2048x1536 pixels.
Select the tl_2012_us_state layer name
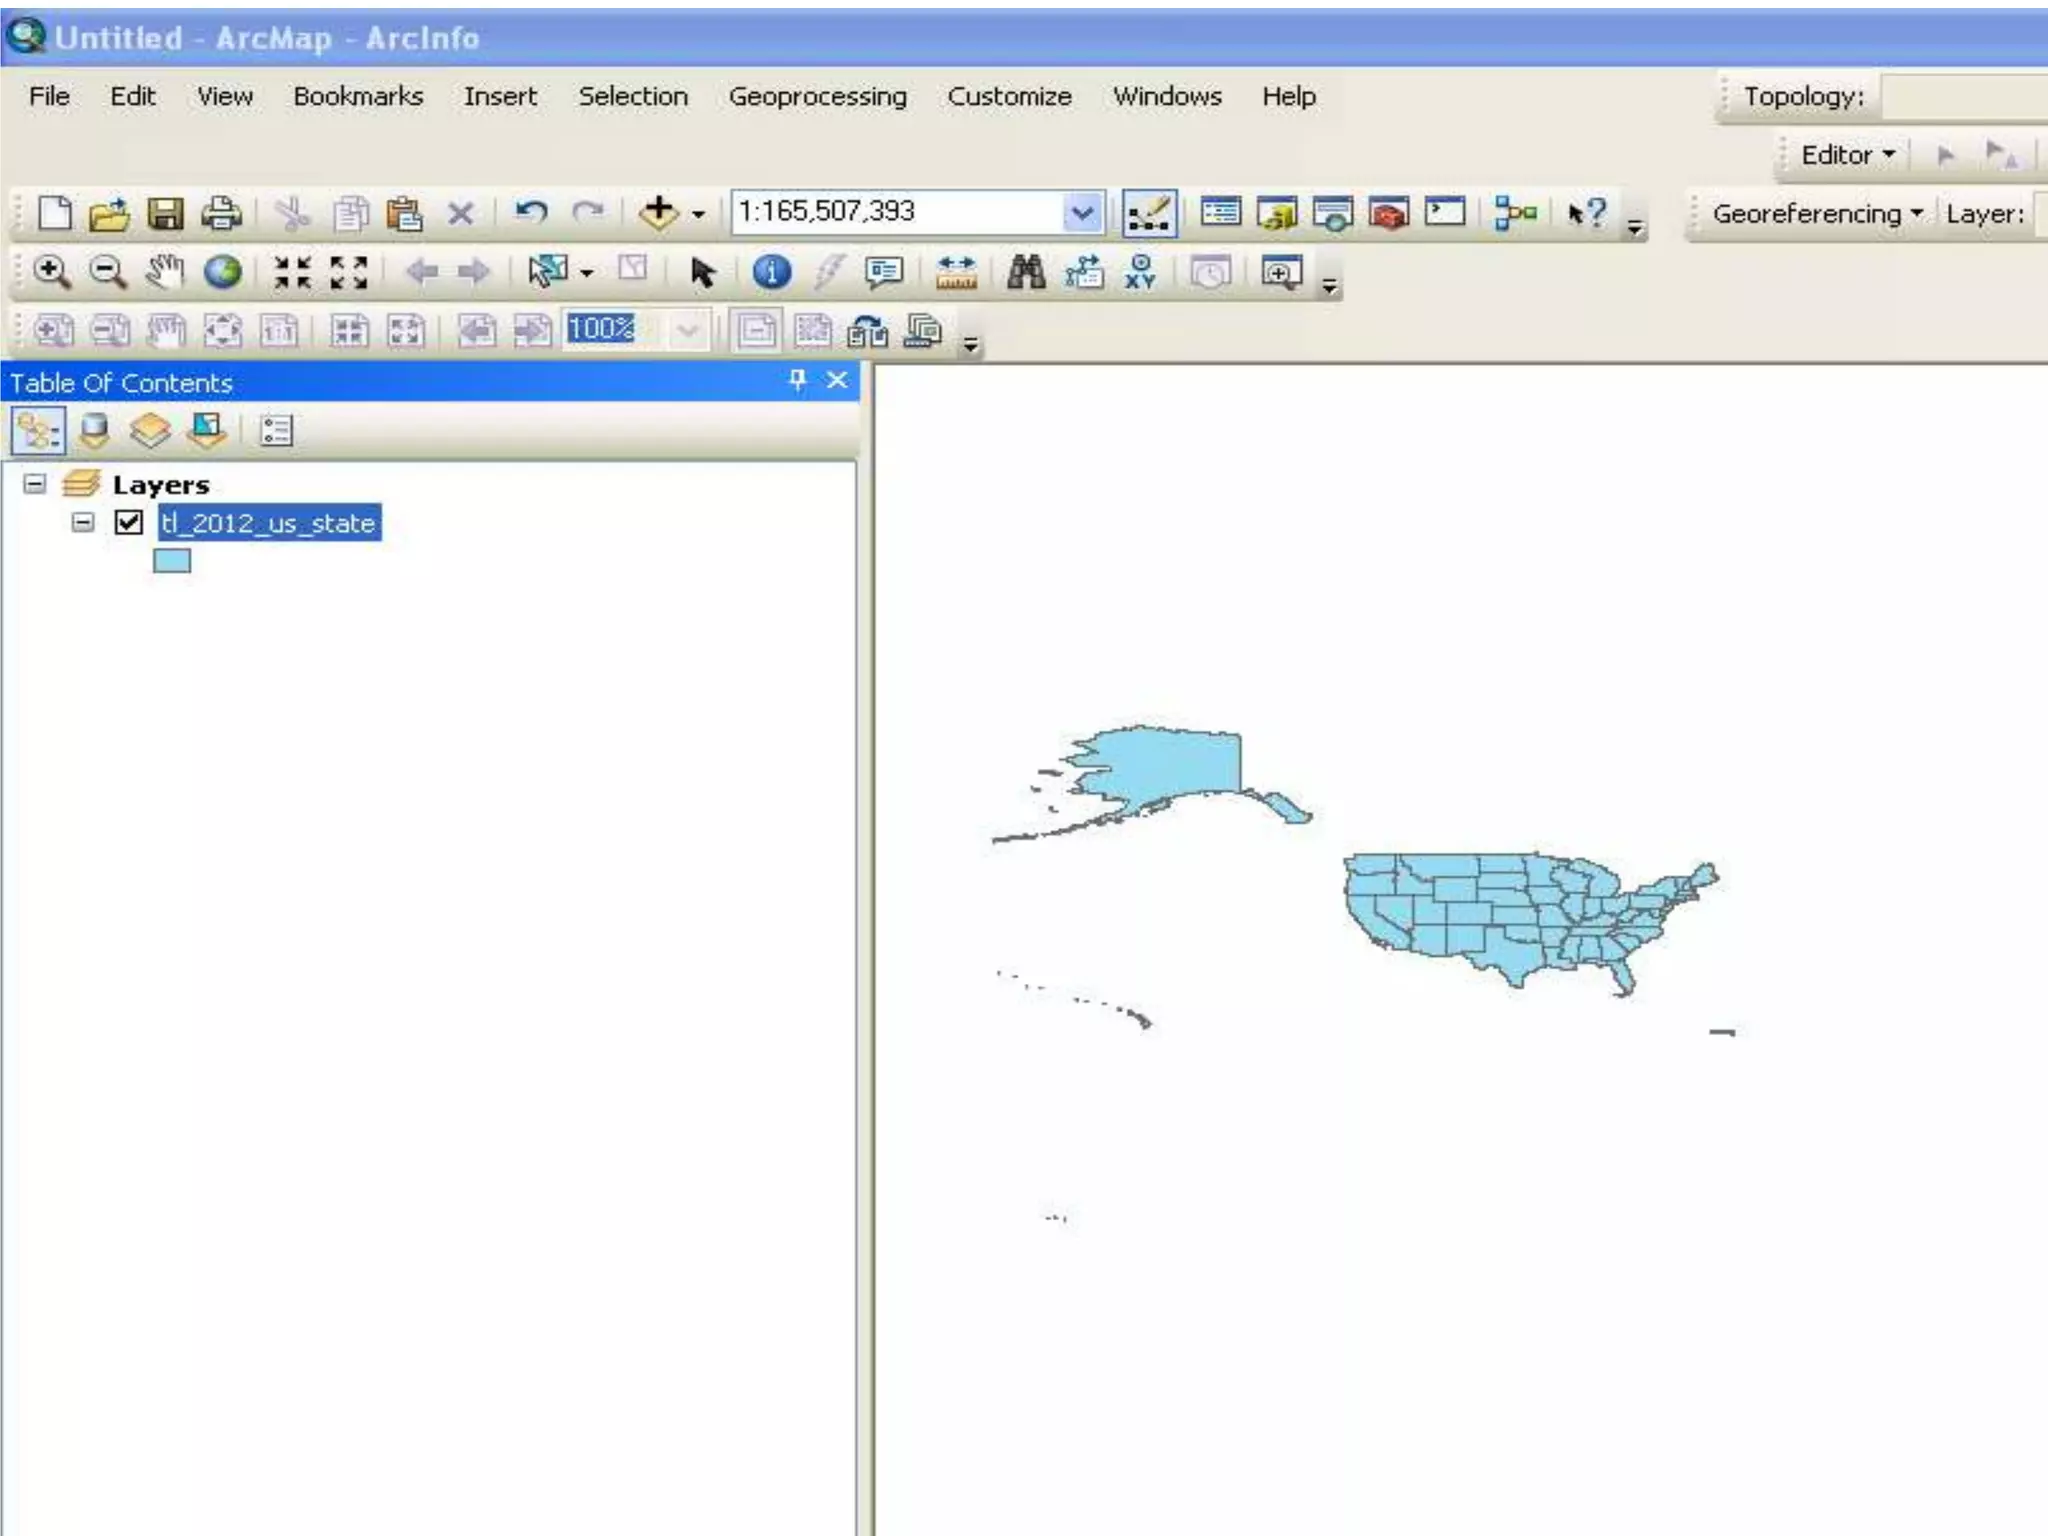click(268, 523)
